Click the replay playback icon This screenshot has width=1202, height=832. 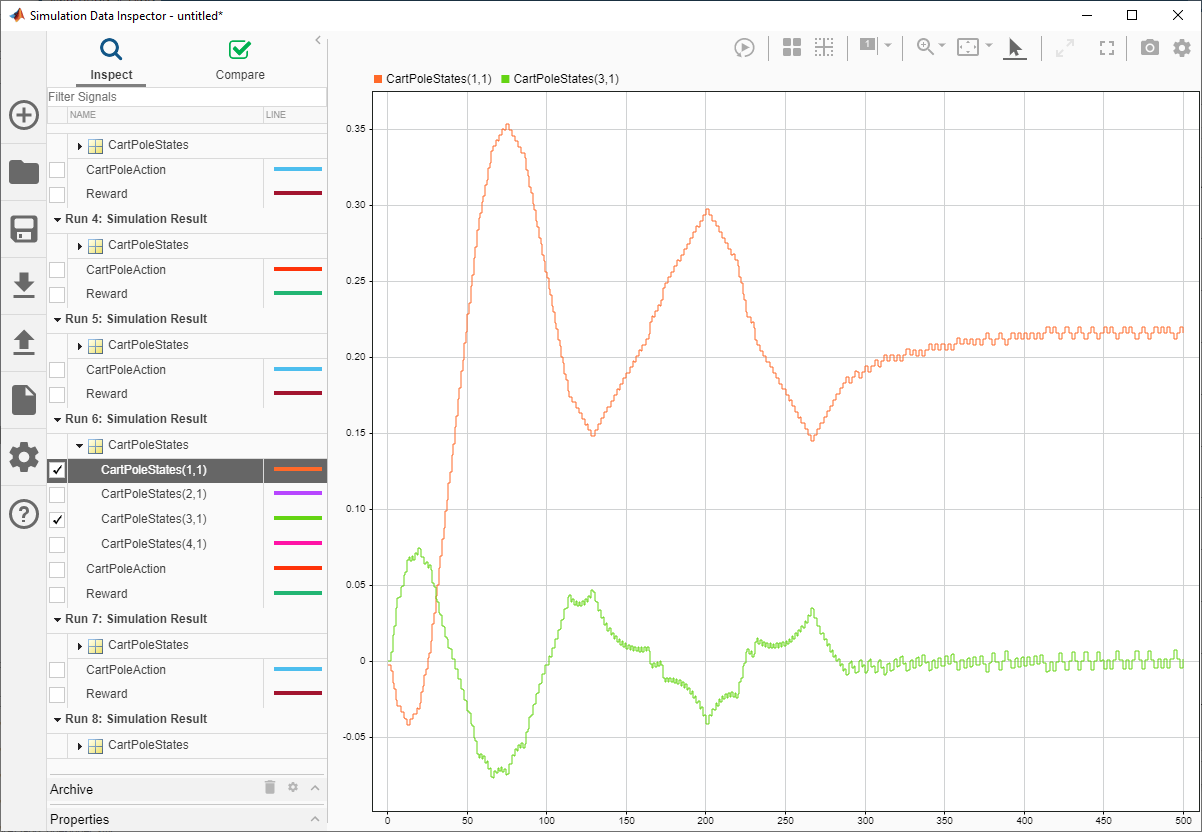[744, 46]
